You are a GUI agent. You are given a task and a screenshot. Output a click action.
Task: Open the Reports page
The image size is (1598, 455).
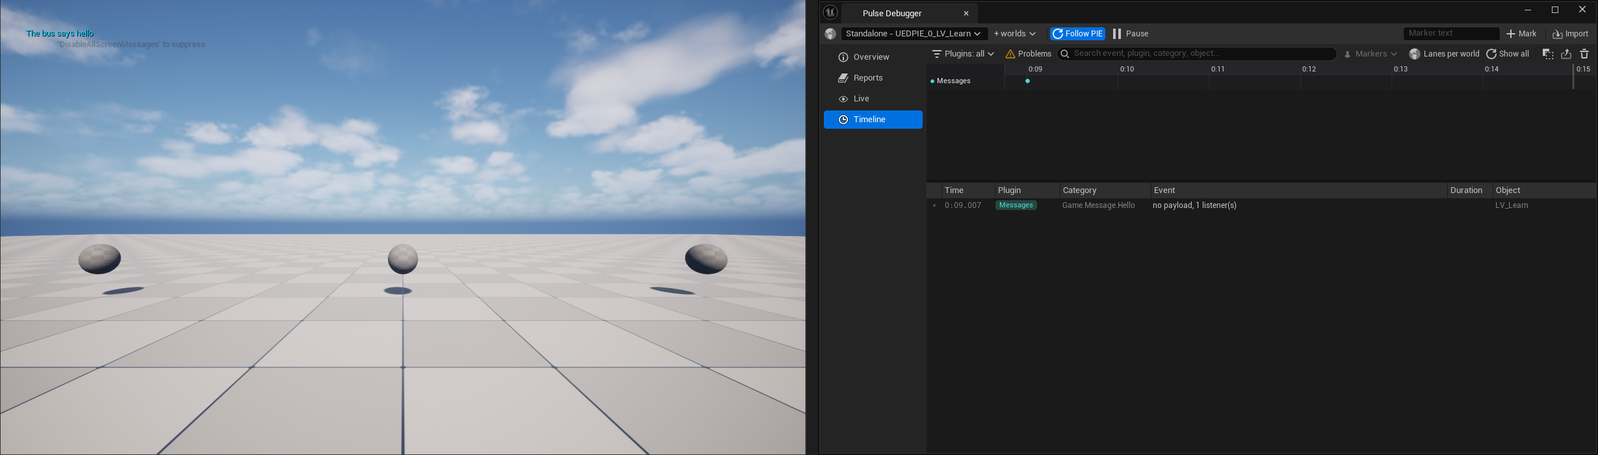click(872, 78)
